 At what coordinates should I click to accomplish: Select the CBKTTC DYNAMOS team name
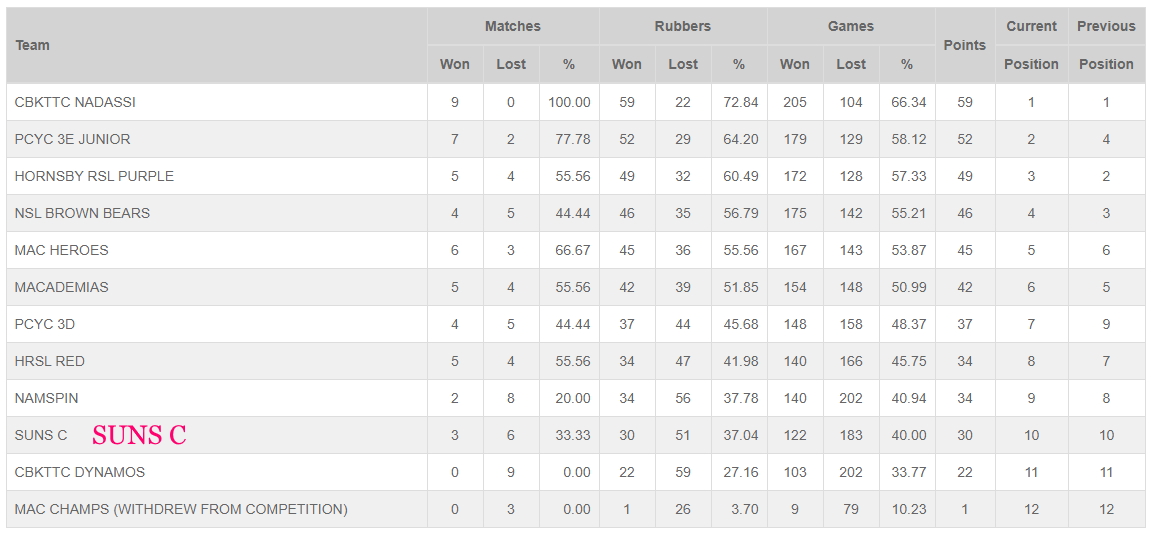[x=80, y=472]
